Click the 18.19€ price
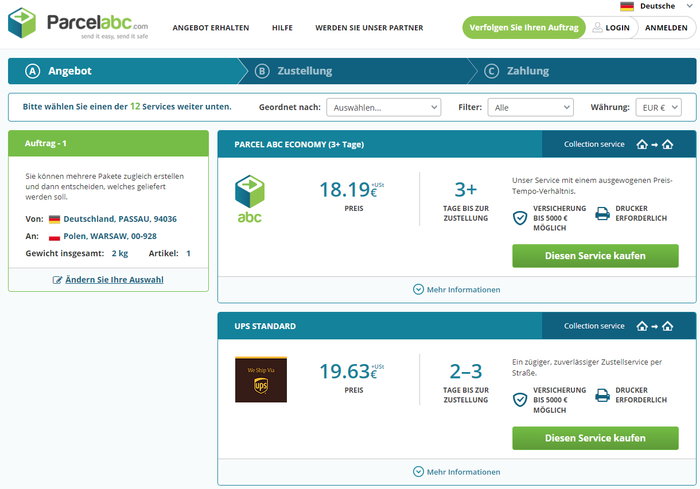The image size is (700, 489). [351, 190]
